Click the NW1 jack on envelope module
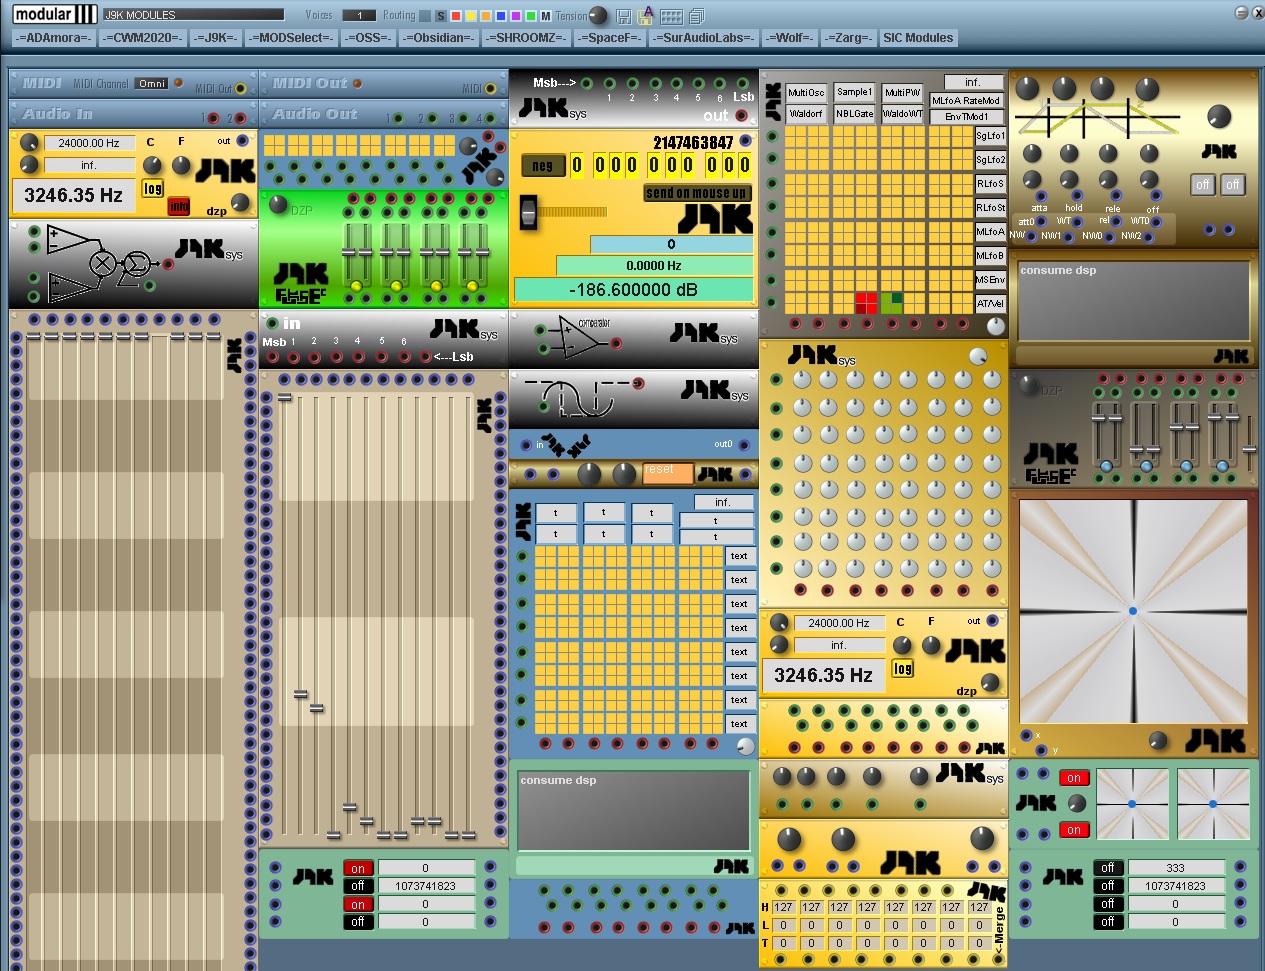The height and width of the screenshot is (971, 1265). pos(1069,237)
